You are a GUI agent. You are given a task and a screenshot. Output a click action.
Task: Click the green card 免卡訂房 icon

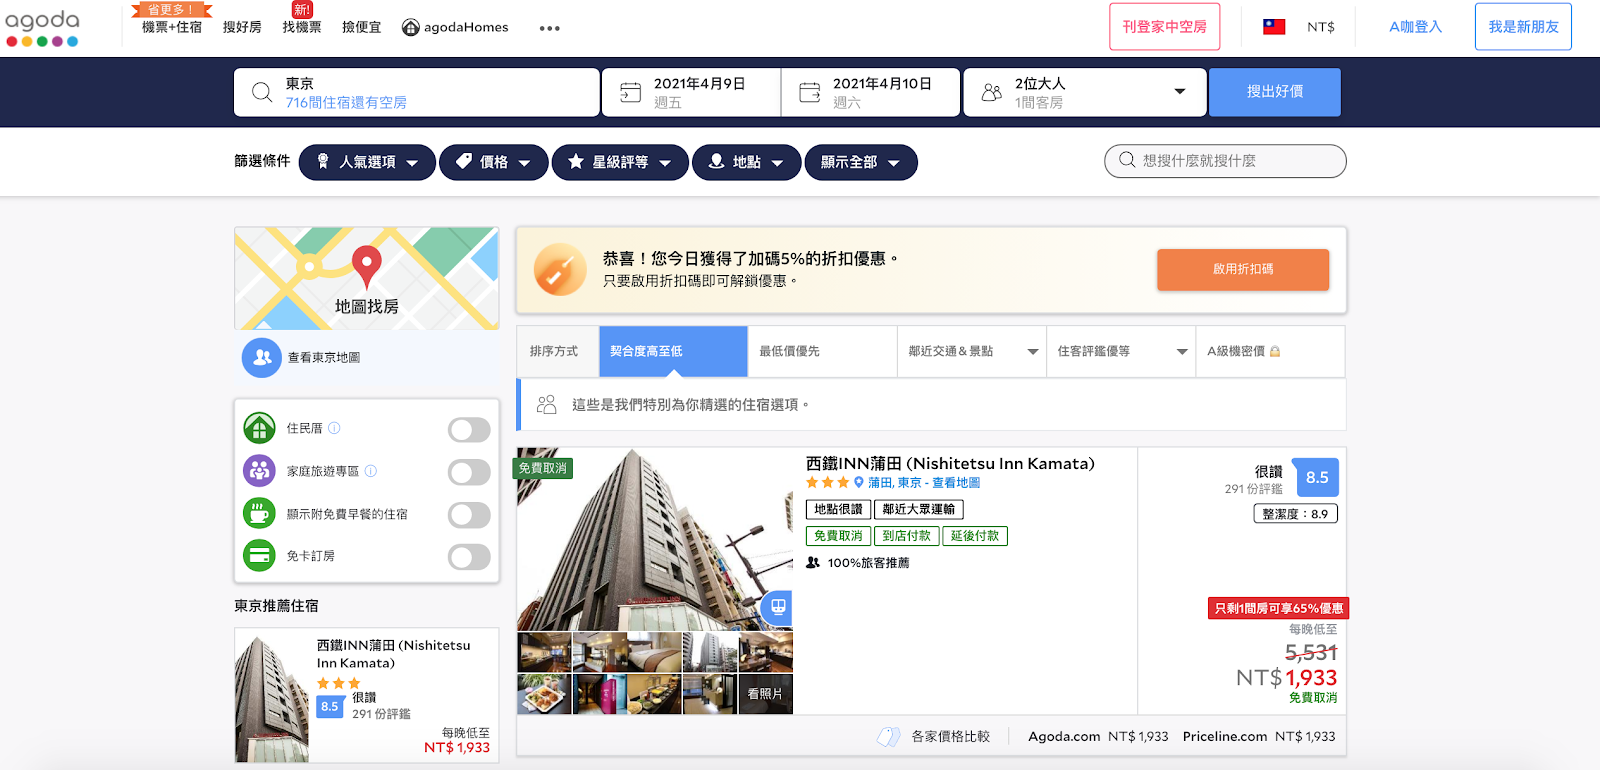[x=260, y=555]
